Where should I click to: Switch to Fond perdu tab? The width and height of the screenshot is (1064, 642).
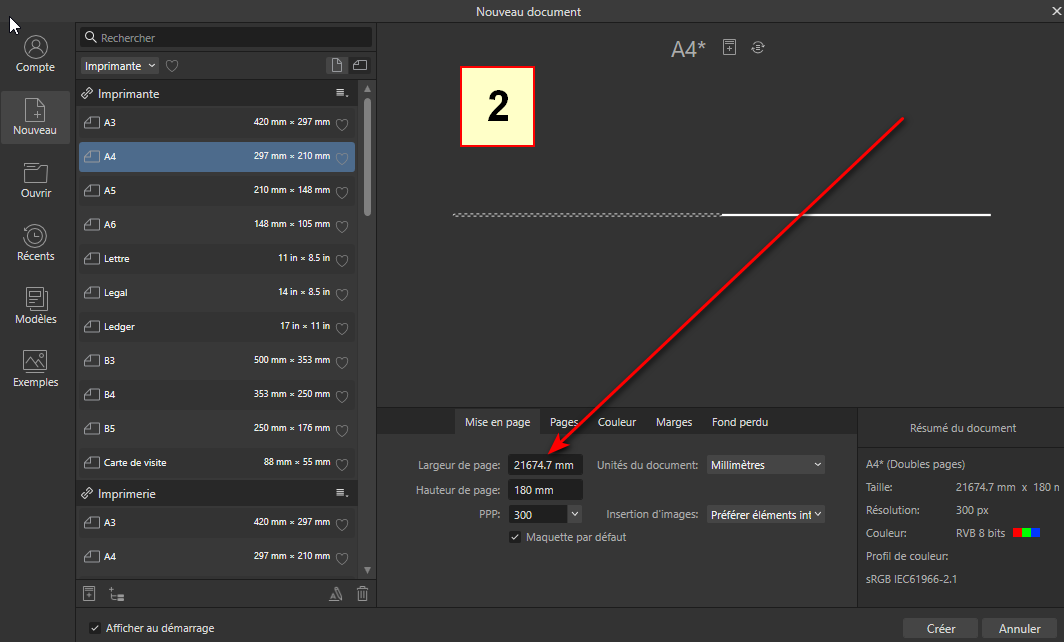[x=740, y=422]
